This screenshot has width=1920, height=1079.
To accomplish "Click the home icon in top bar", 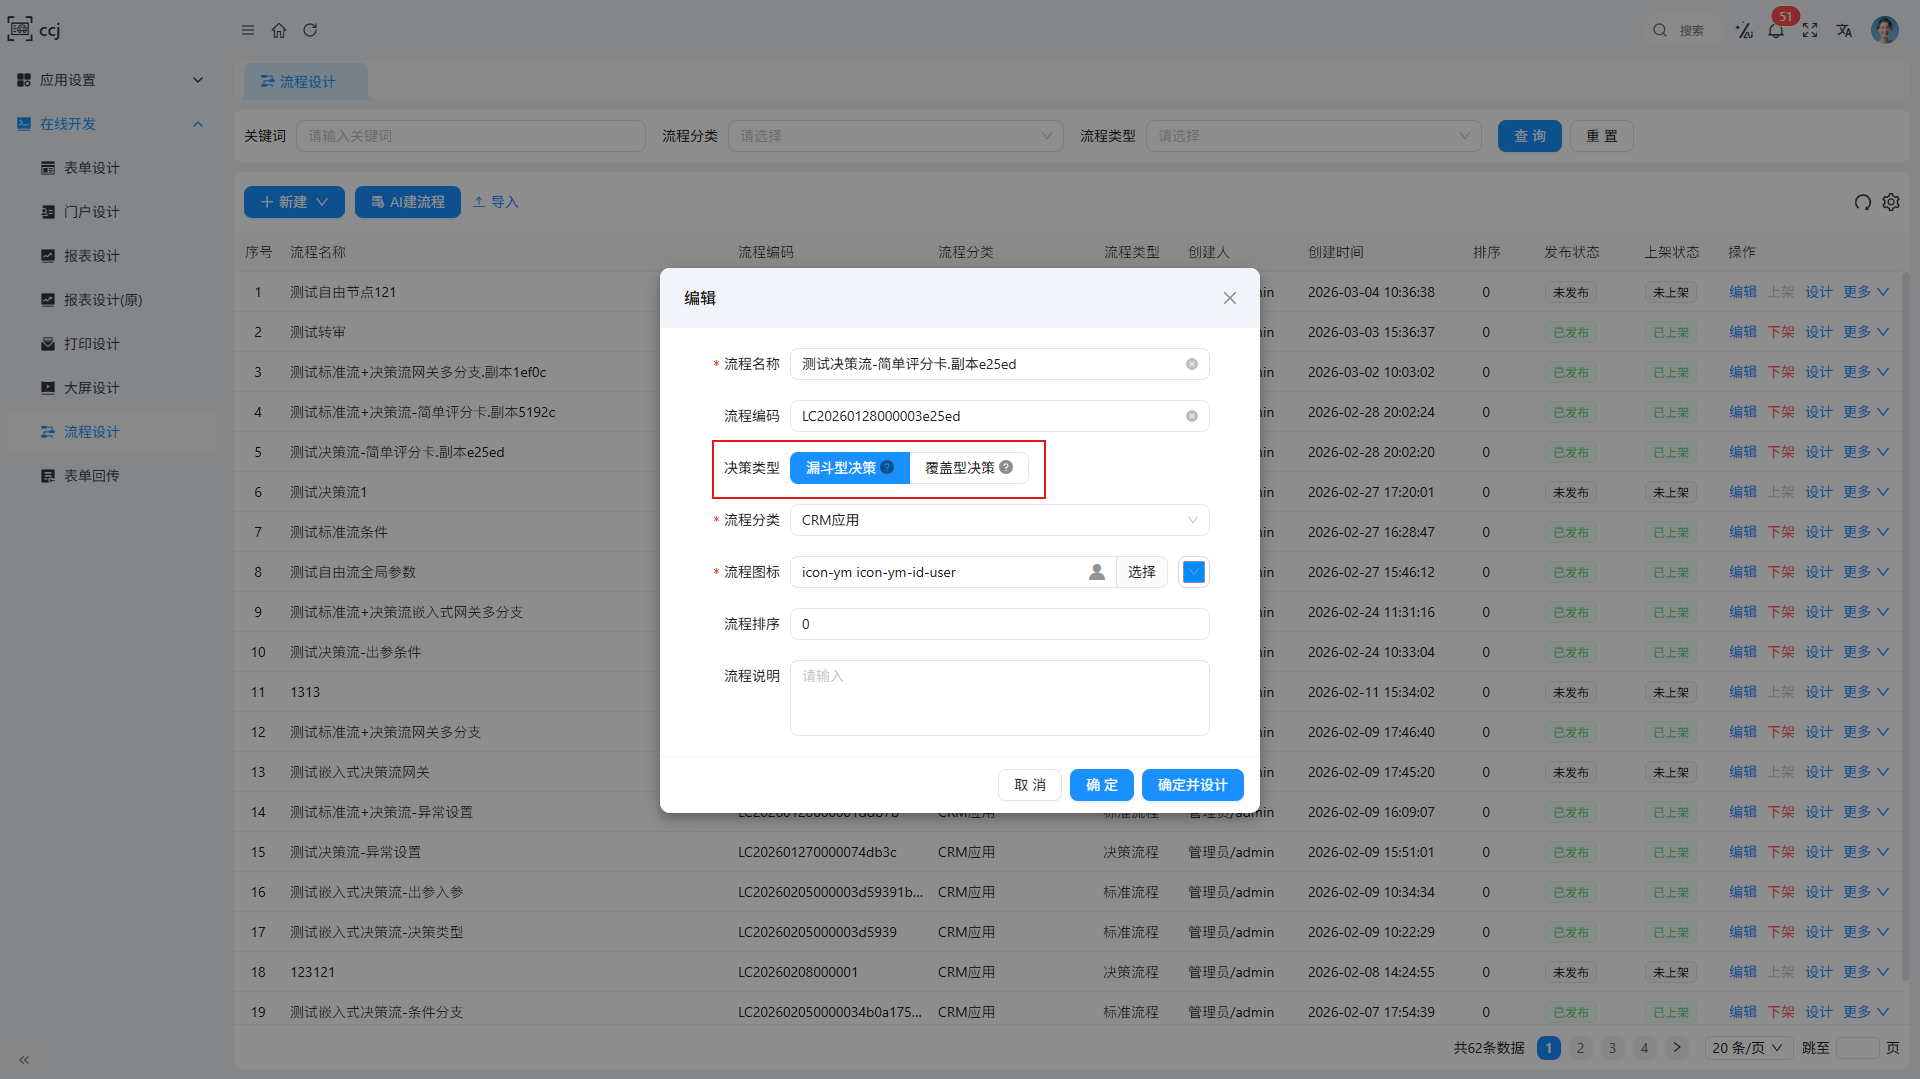I will coord(279,30).
